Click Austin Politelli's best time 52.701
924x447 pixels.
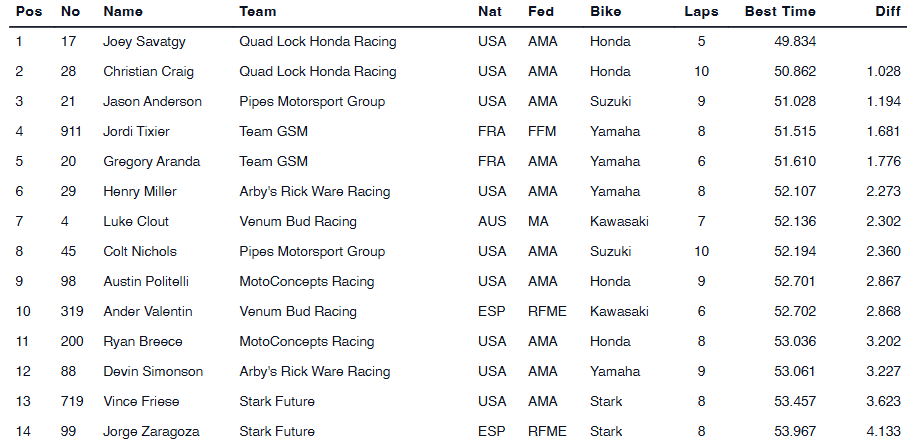(795, 282)
